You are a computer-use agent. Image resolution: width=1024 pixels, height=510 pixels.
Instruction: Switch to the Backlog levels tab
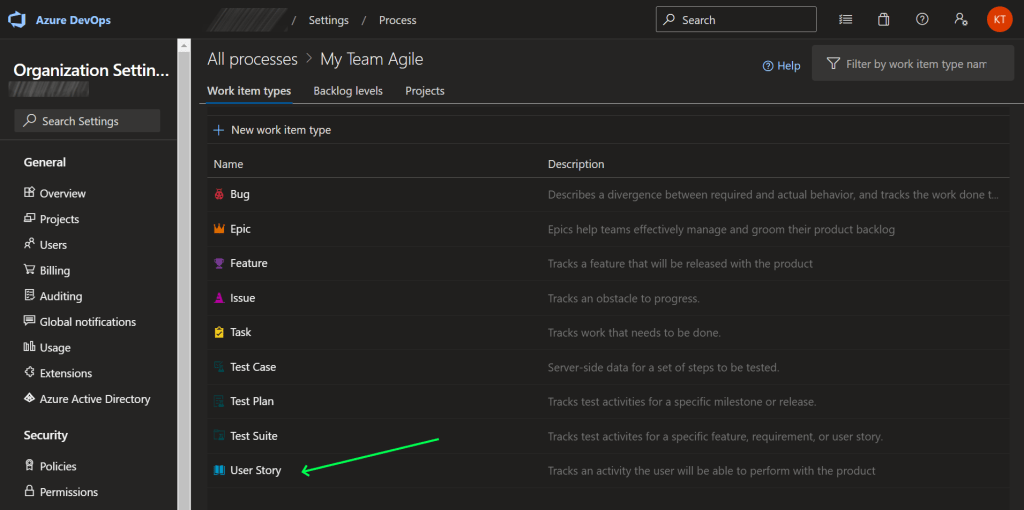pyautogui.click(x=347, y=91)
